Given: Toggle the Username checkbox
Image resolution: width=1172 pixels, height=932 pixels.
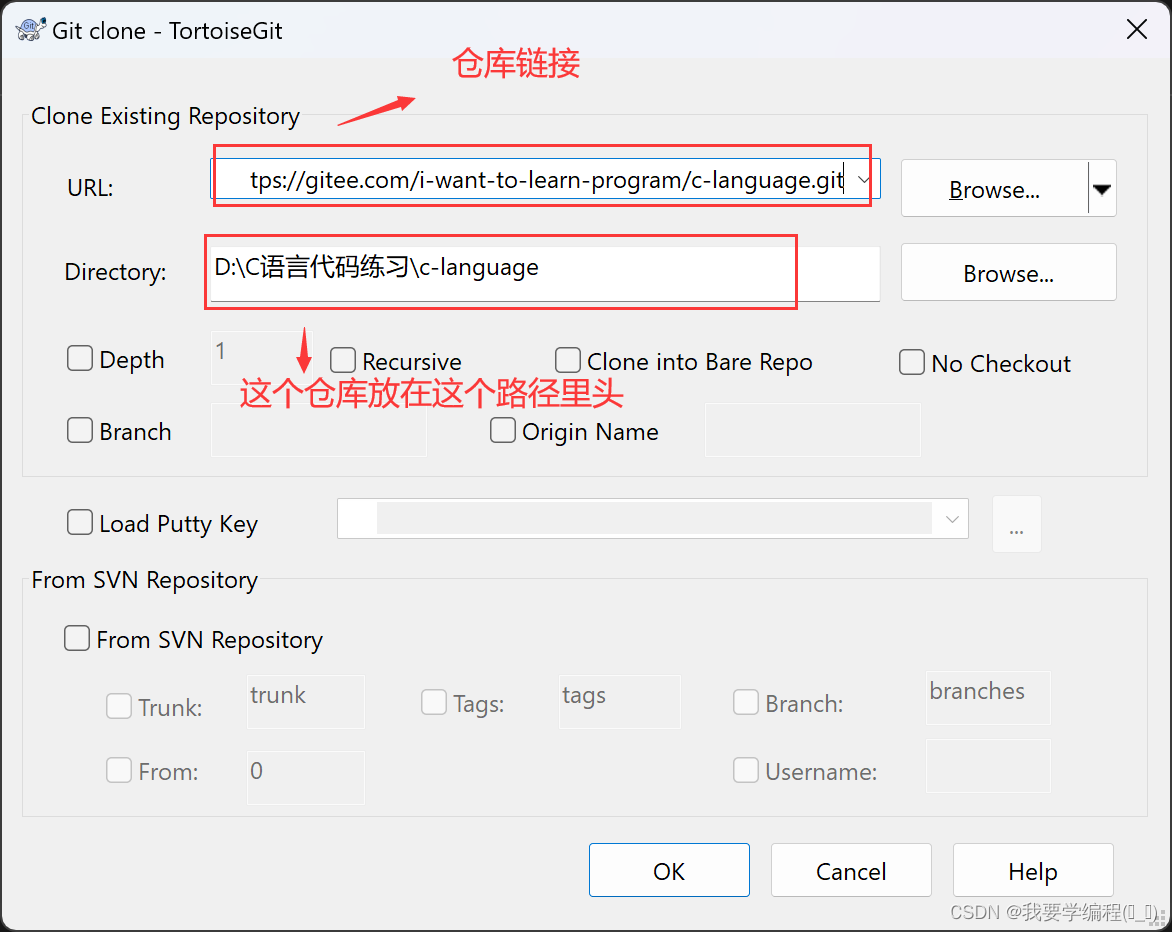Looking at the screenshot, I should [746, 771].
